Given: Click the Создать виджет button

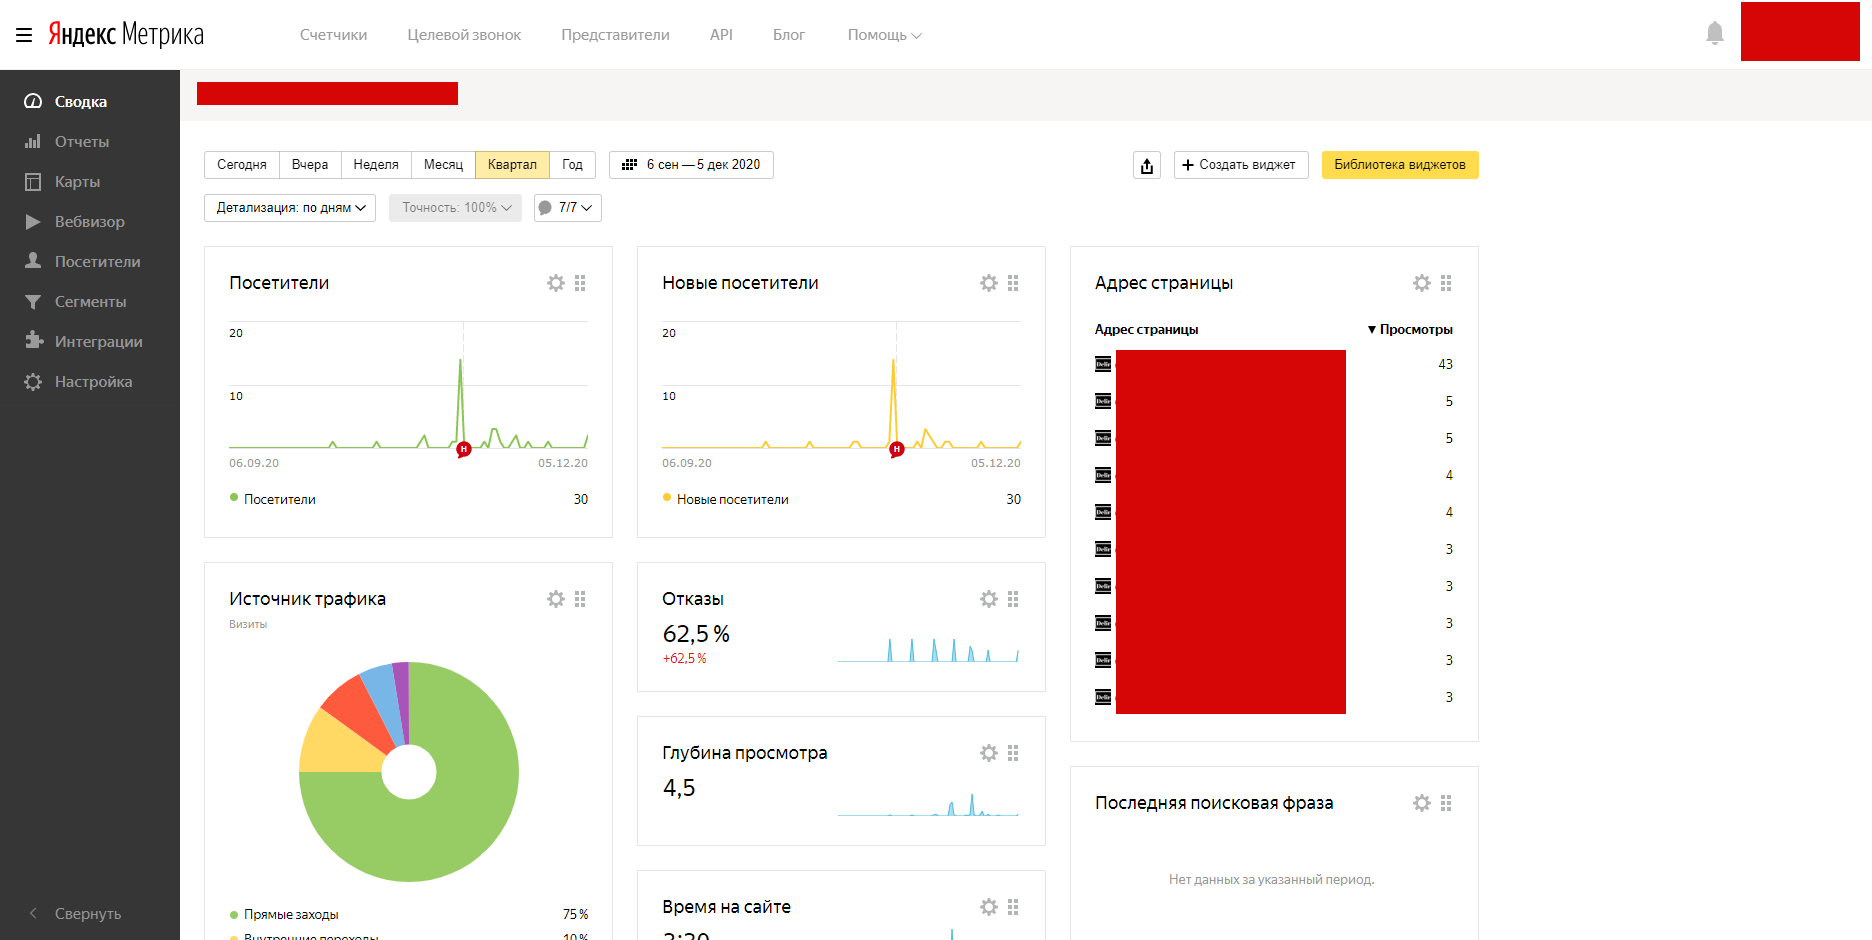Looking at the screenshot, I should coord(1240,165).
